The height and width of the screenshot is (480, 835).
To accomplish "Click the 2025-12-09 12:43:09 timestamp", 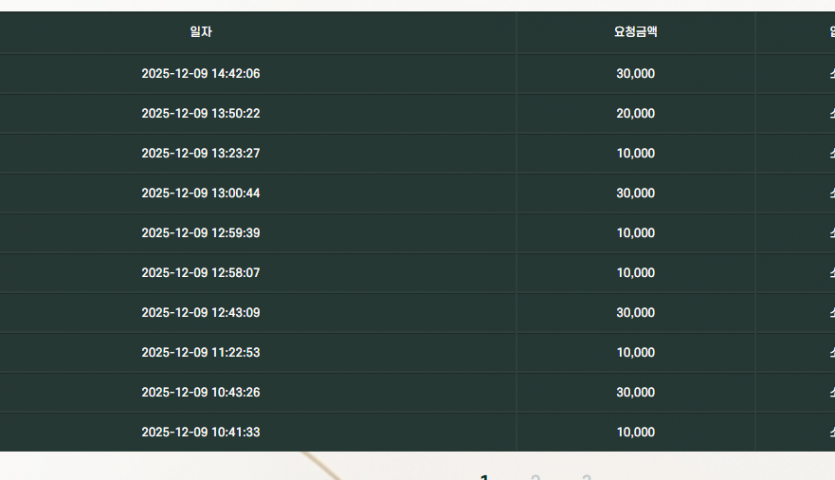I will tap(200, 313).
